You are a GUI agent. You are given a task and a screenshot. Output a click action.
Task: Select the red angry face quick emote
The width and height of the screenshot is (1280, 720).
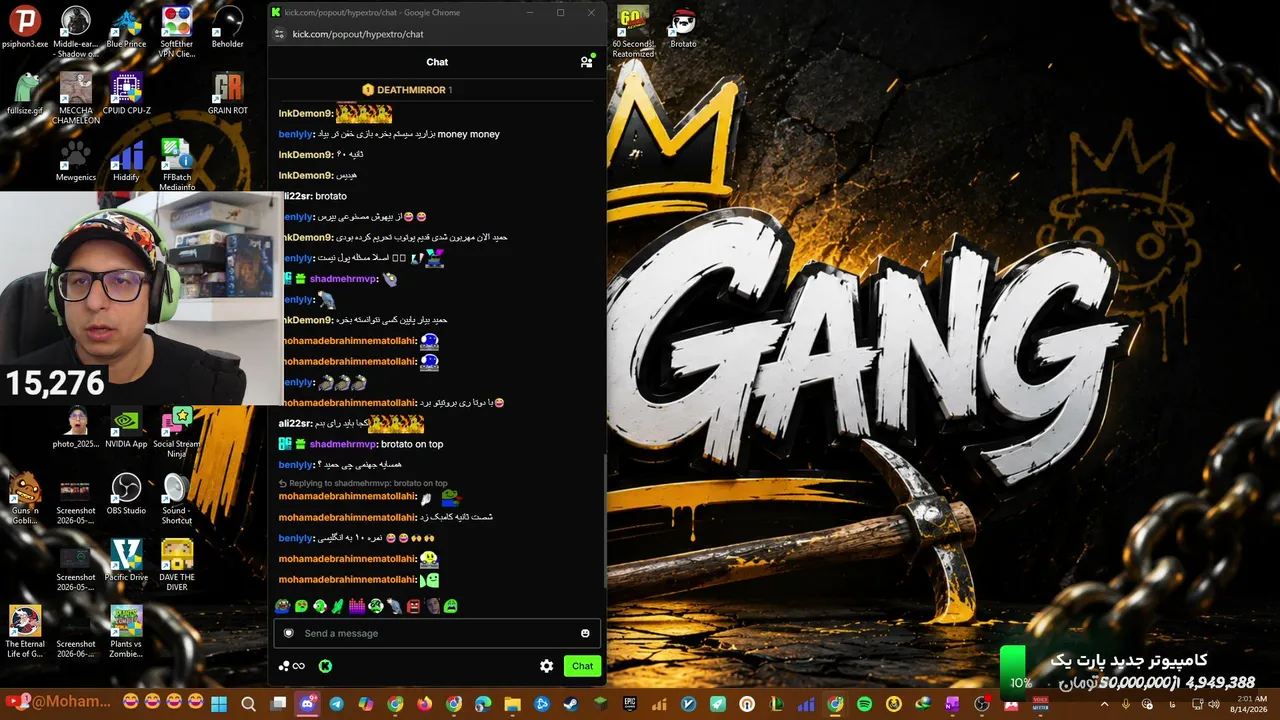point(413,606)
